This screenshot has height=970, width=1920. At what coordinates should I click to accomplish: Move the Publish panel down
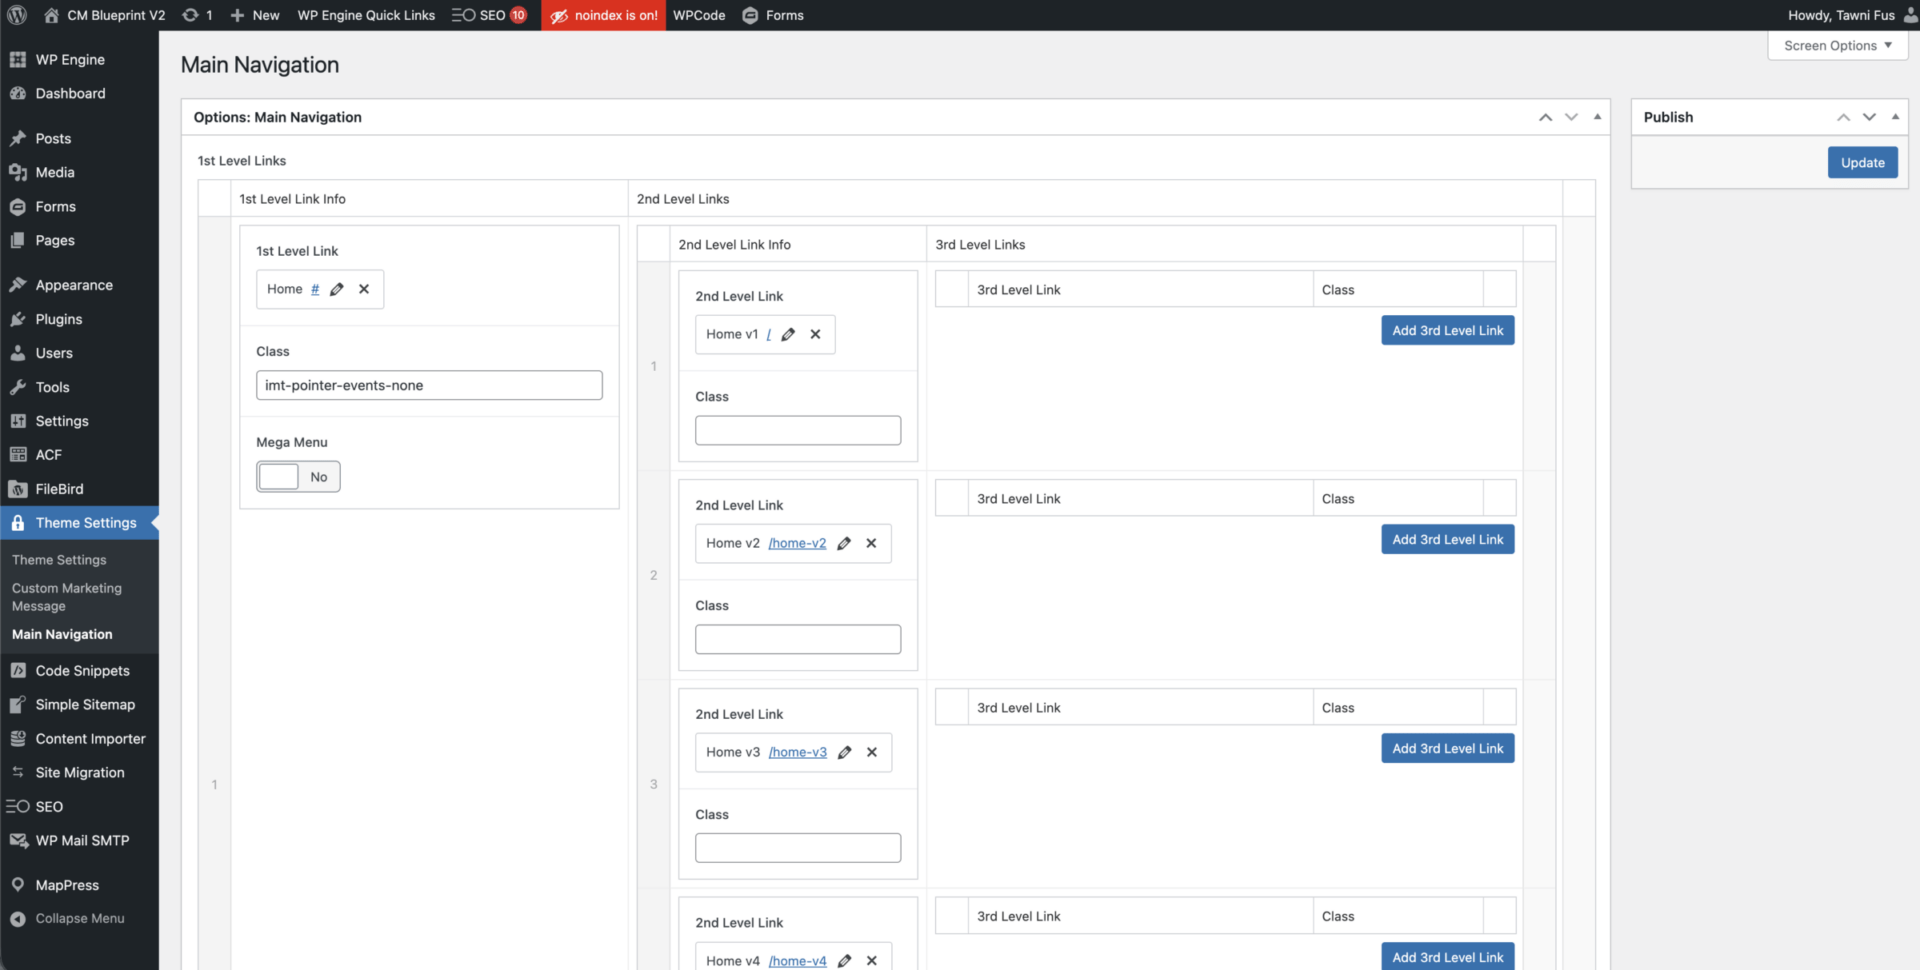click(1869, 117)
